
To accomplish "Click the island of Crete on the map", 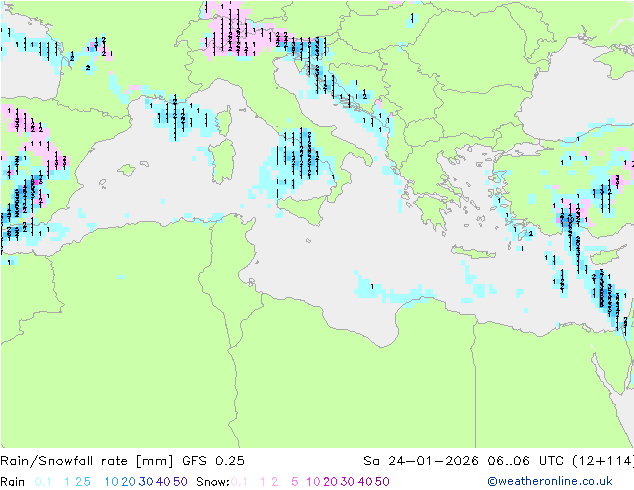I will [x=473, y=251].
